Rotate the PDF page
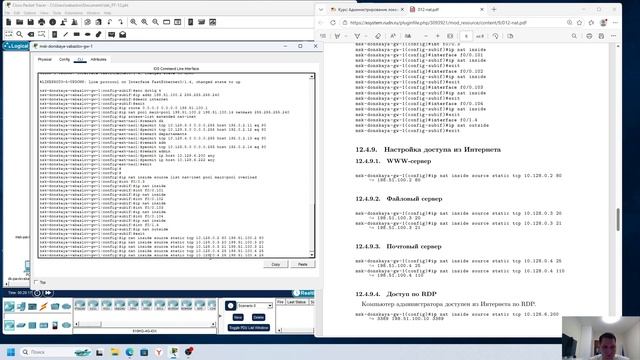Viewport: 640px width, 360px height. point(495,36)
